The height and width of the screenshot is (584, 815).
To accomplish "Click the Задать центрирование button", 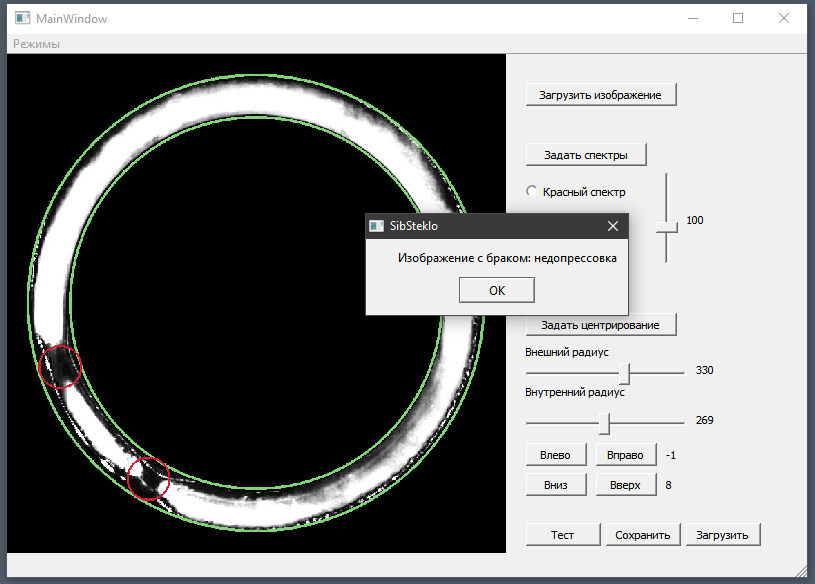I will (x=601, y=325).
